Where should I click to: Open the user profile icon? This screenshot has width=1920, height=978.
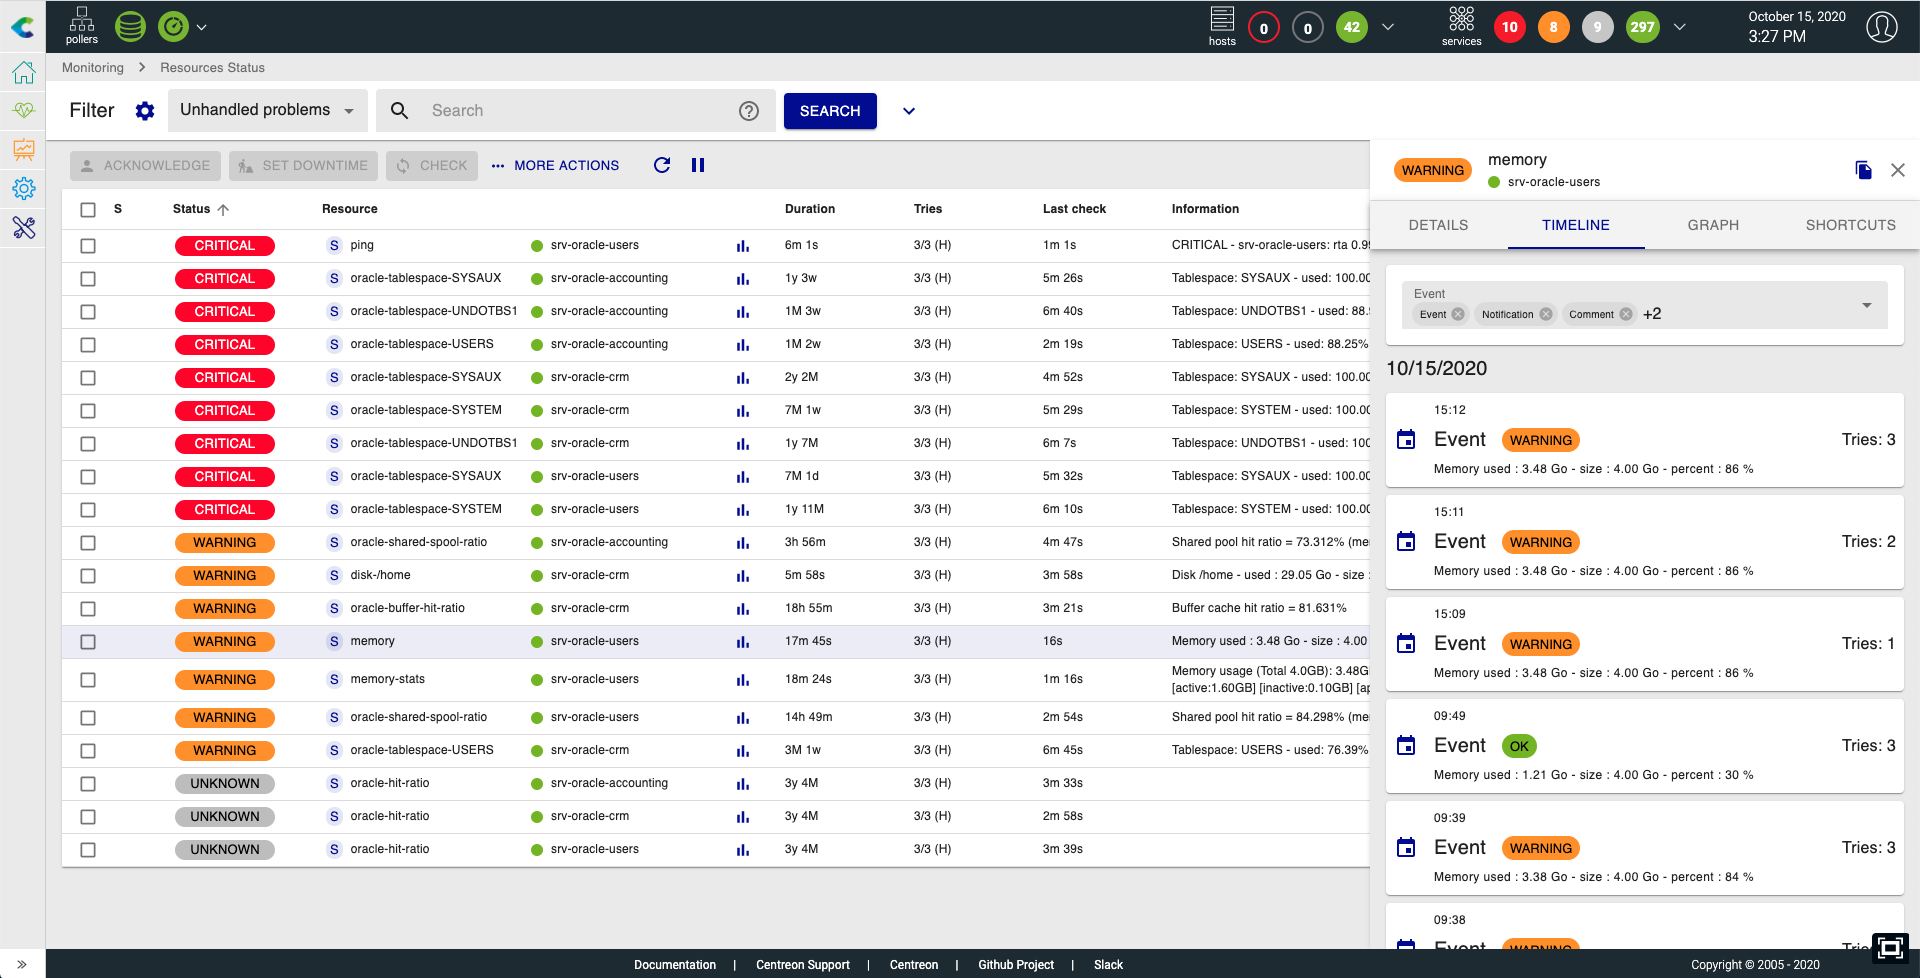point(1881,27)
